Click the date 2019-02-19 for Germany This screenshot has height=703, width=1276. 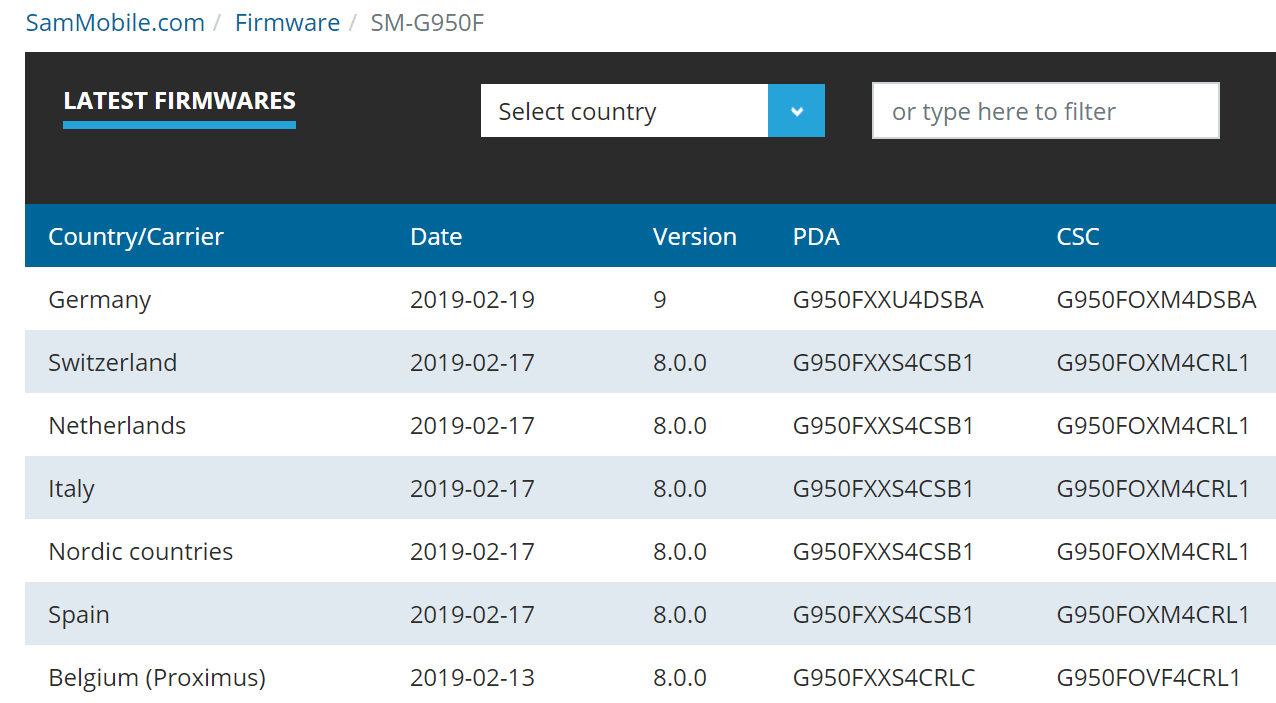pyautogui.click(x=472, y=300)
